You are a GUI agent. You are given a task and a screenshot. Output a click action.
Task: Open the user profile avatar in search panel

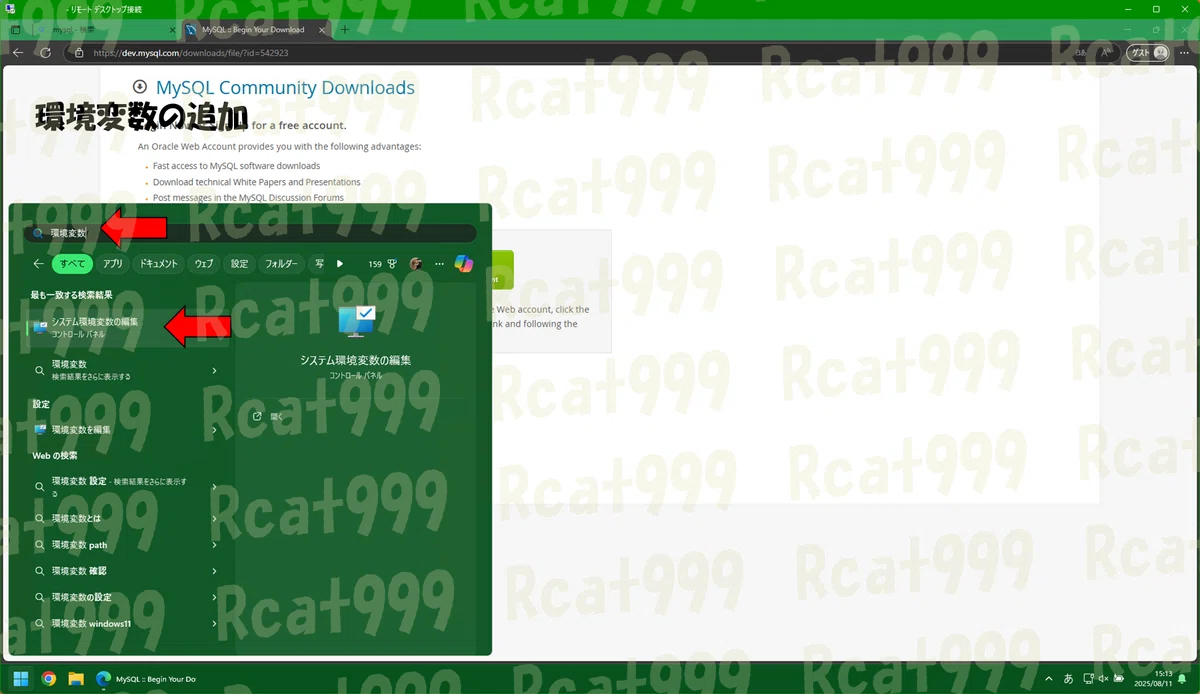(x=416, y=264)
